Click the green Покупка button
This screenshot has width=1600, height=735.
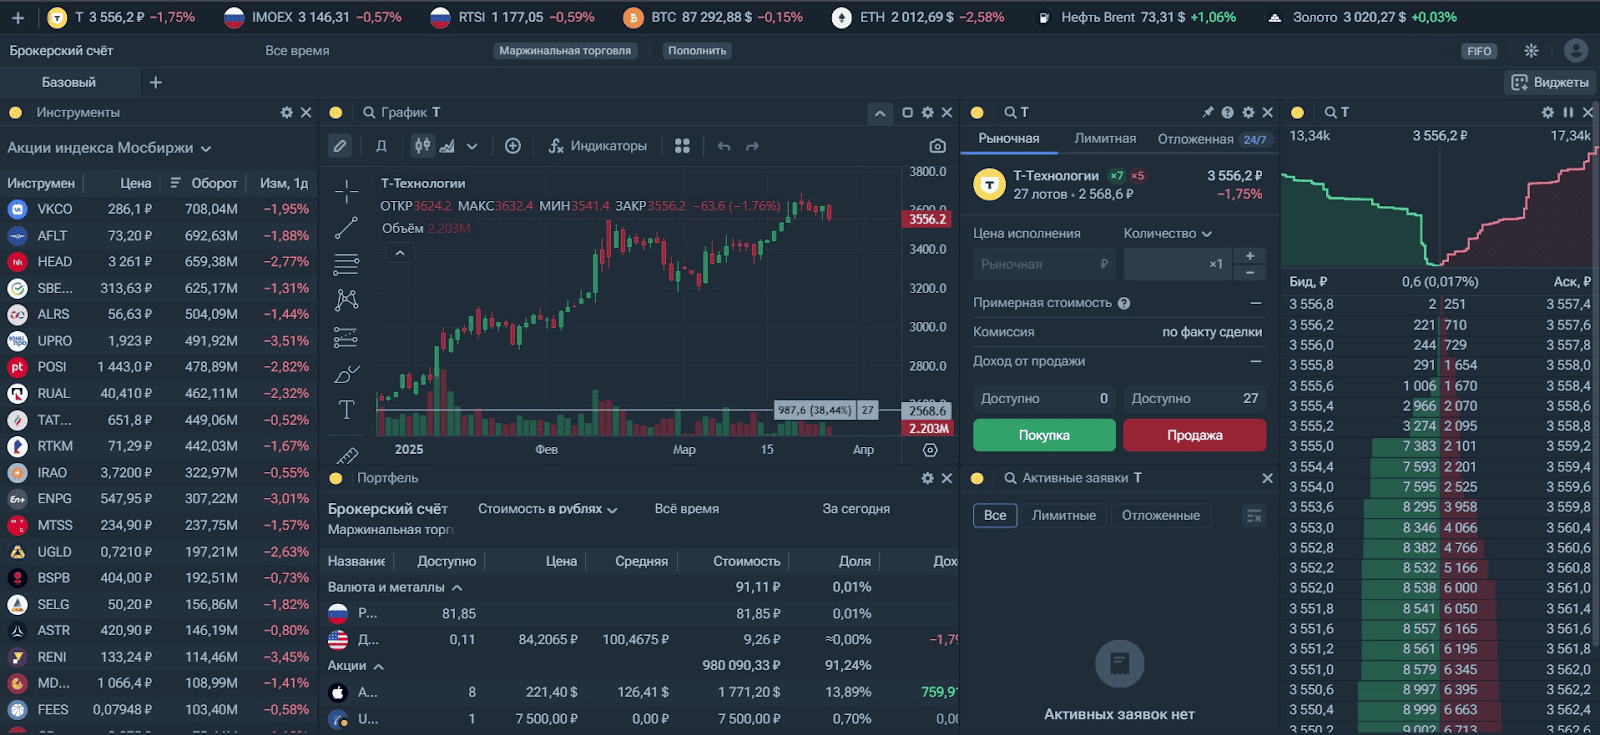point(1044,435)
